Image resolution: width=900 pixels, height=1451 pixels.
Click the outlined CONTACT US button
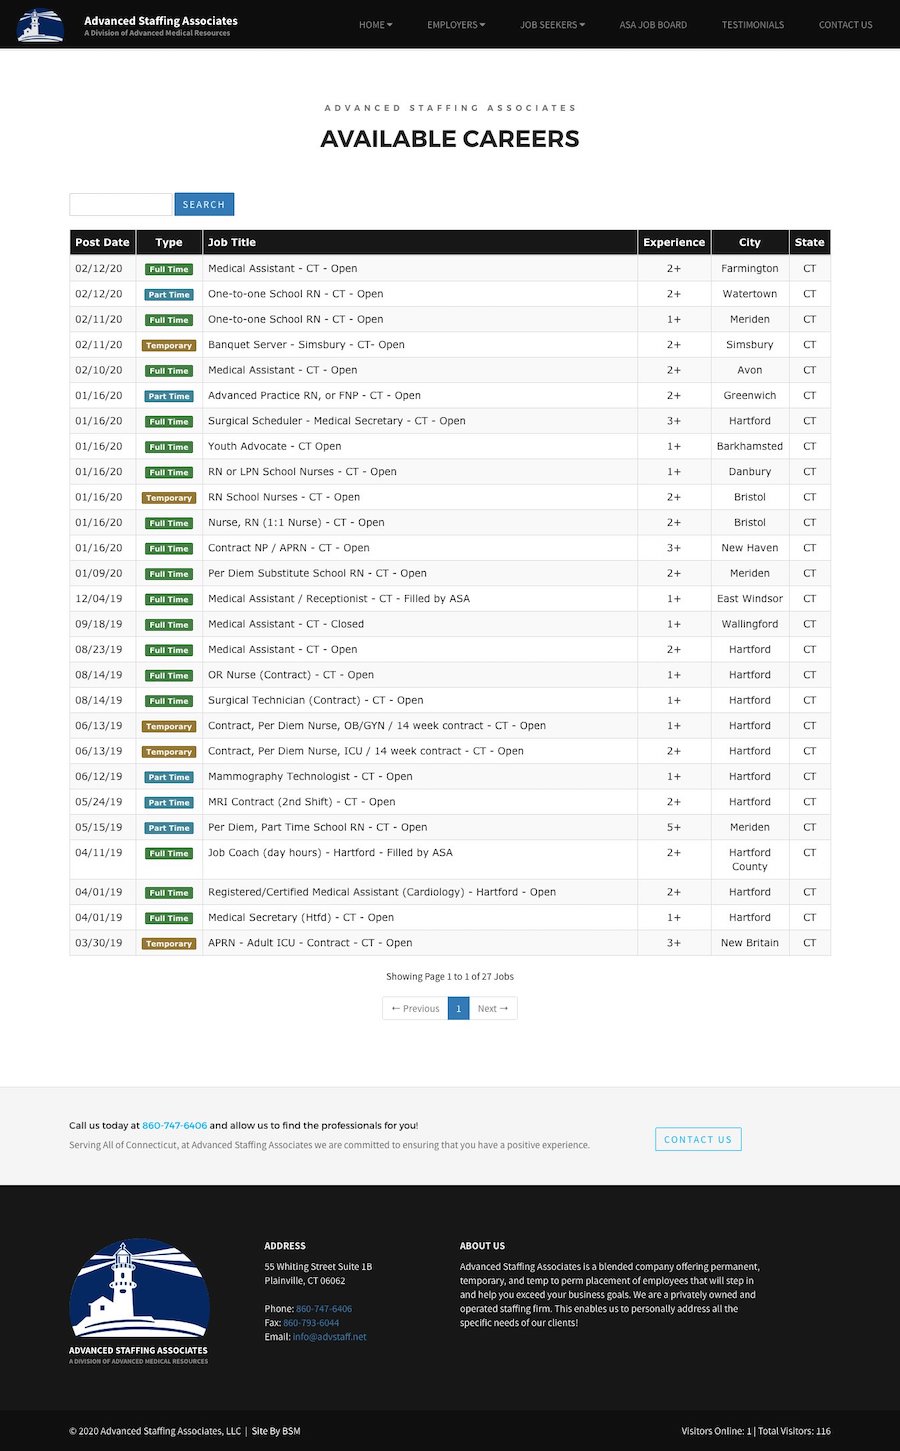(x=698, y=1139)
